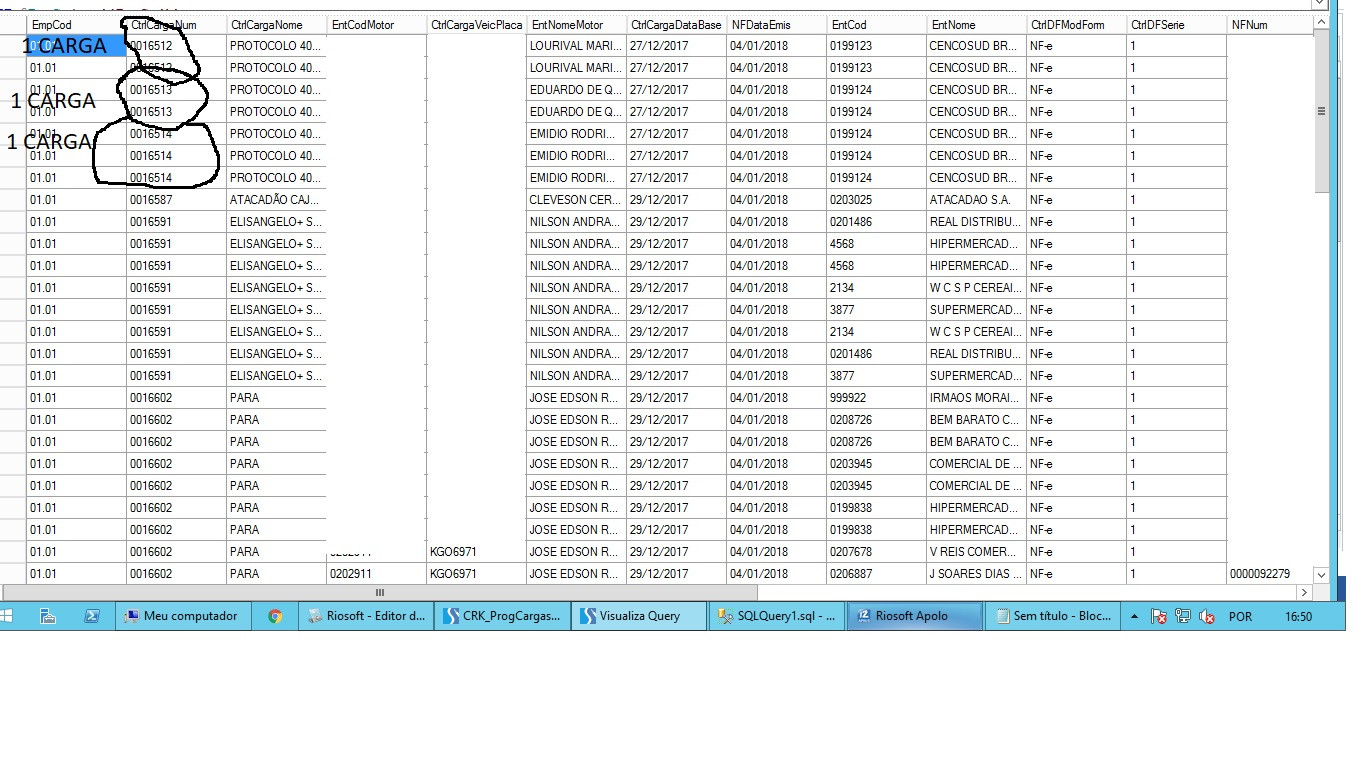Select the ATACADÃO CAJ... carga name cell

coord(276,200)
